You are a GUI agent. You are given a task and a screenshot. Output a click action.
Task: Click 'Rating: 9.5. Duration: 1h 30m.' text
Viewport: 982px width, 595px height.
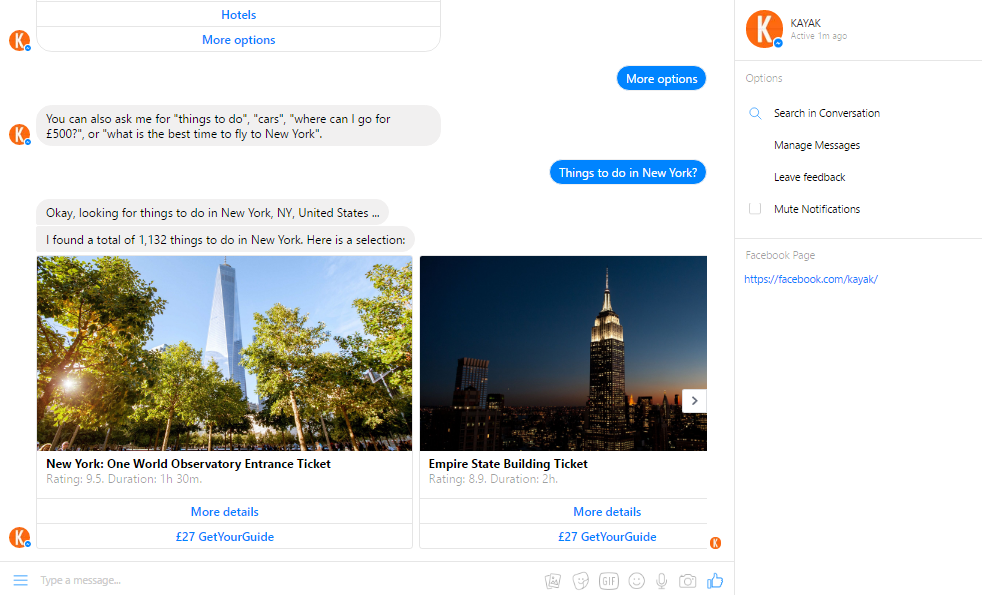pos(124,479)
